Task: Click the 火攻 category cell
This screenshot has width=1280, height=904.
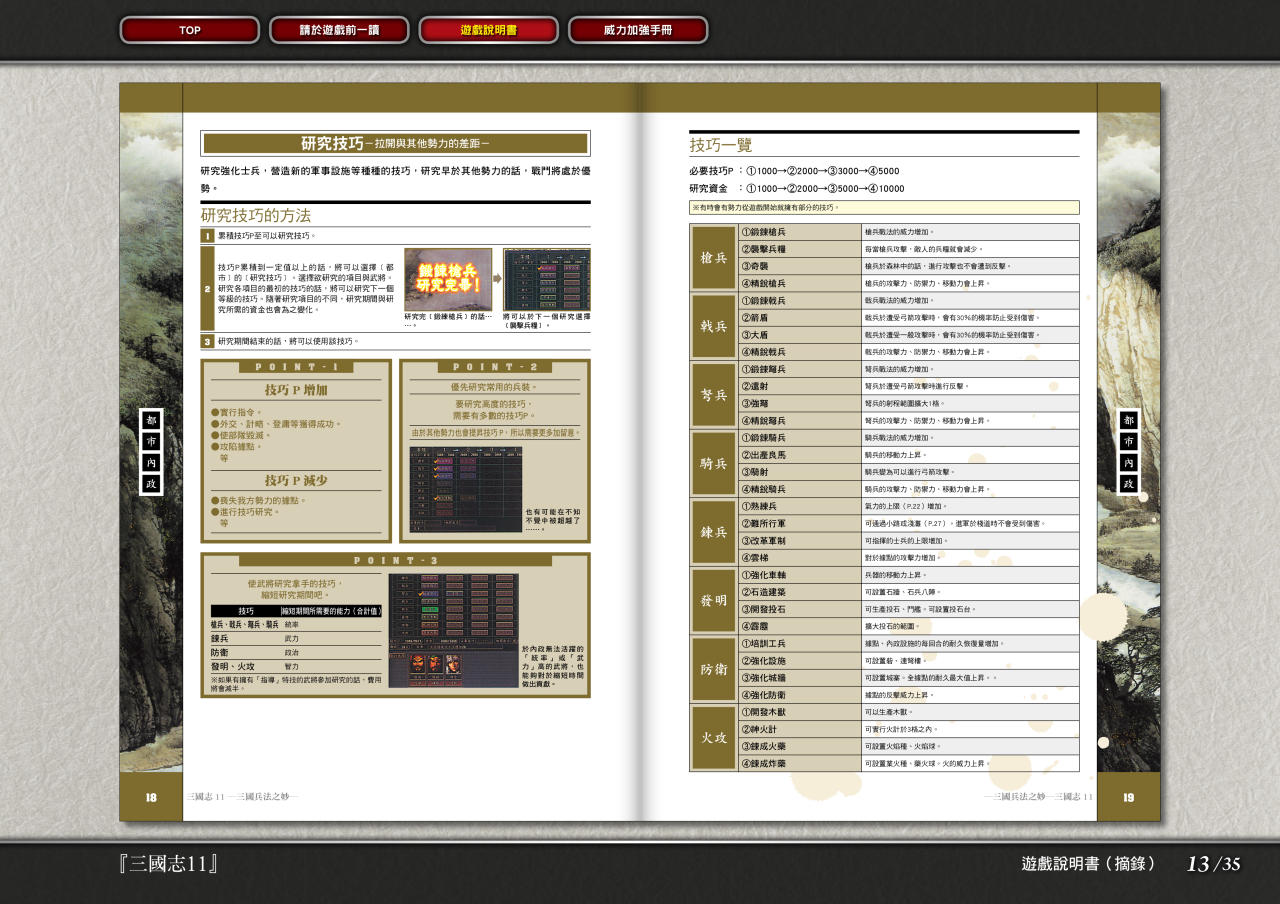Action: [713, 738]
